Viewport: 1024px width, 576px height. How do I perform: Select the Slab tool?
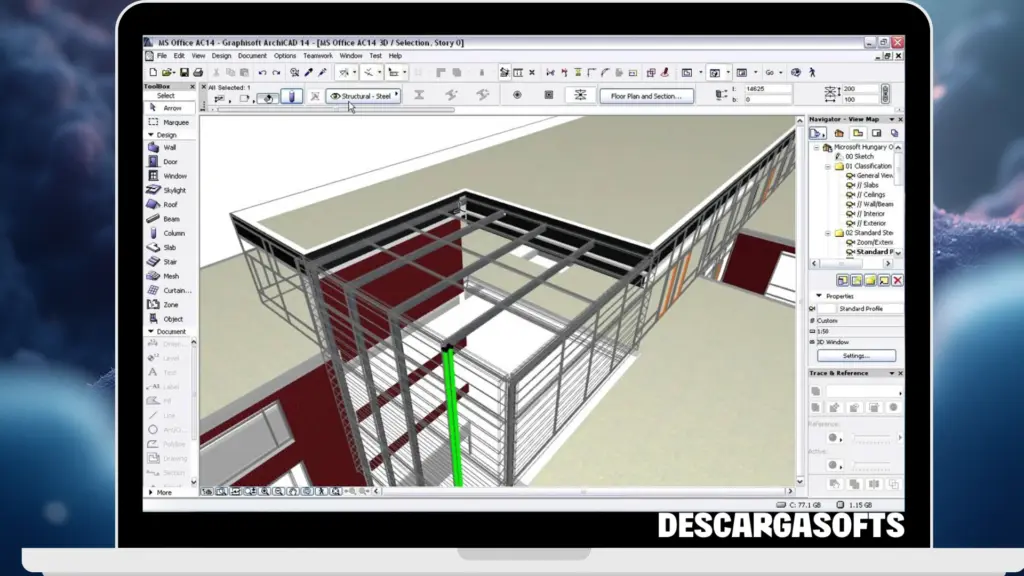[168, 247]
